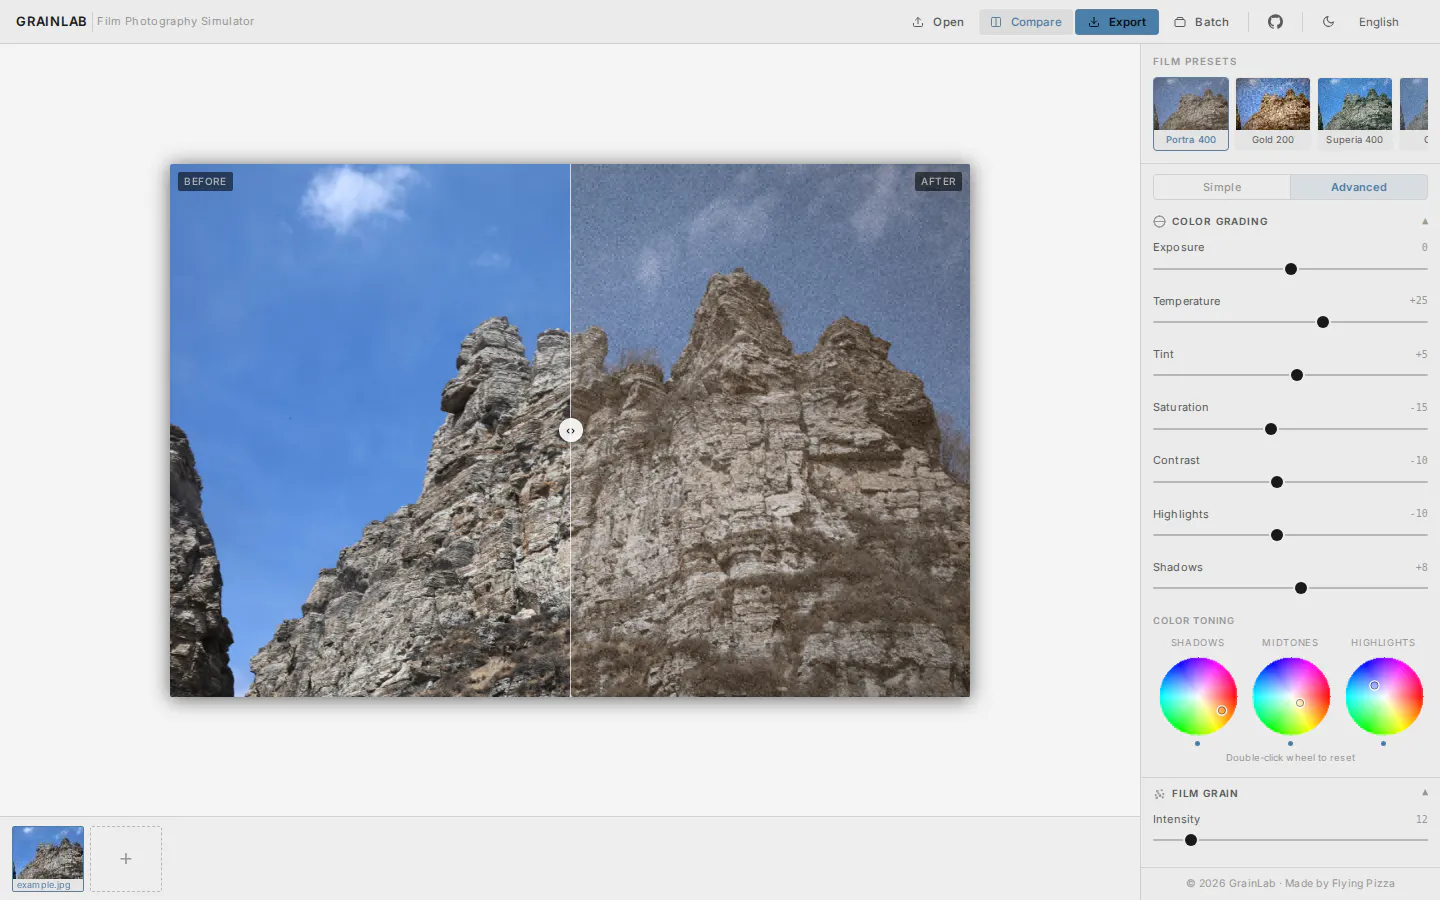Click the Shadows slider handle
This screenshot has height=900, width=1440.
(1301, 588)
